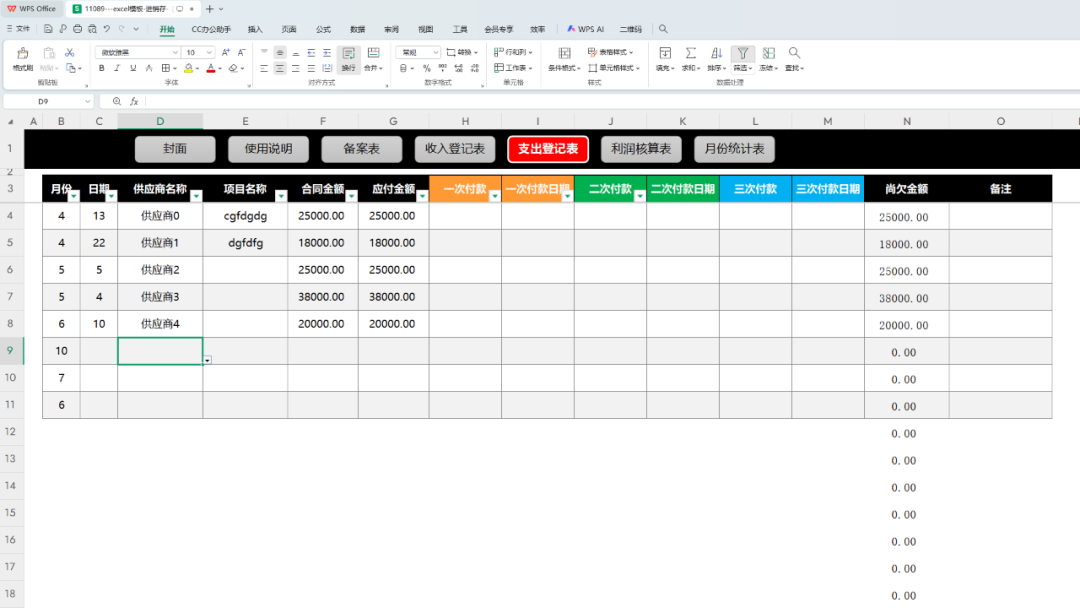Click the Sort (排序) icon
This screenshot has width=1080, height=608.
point(716,53)
